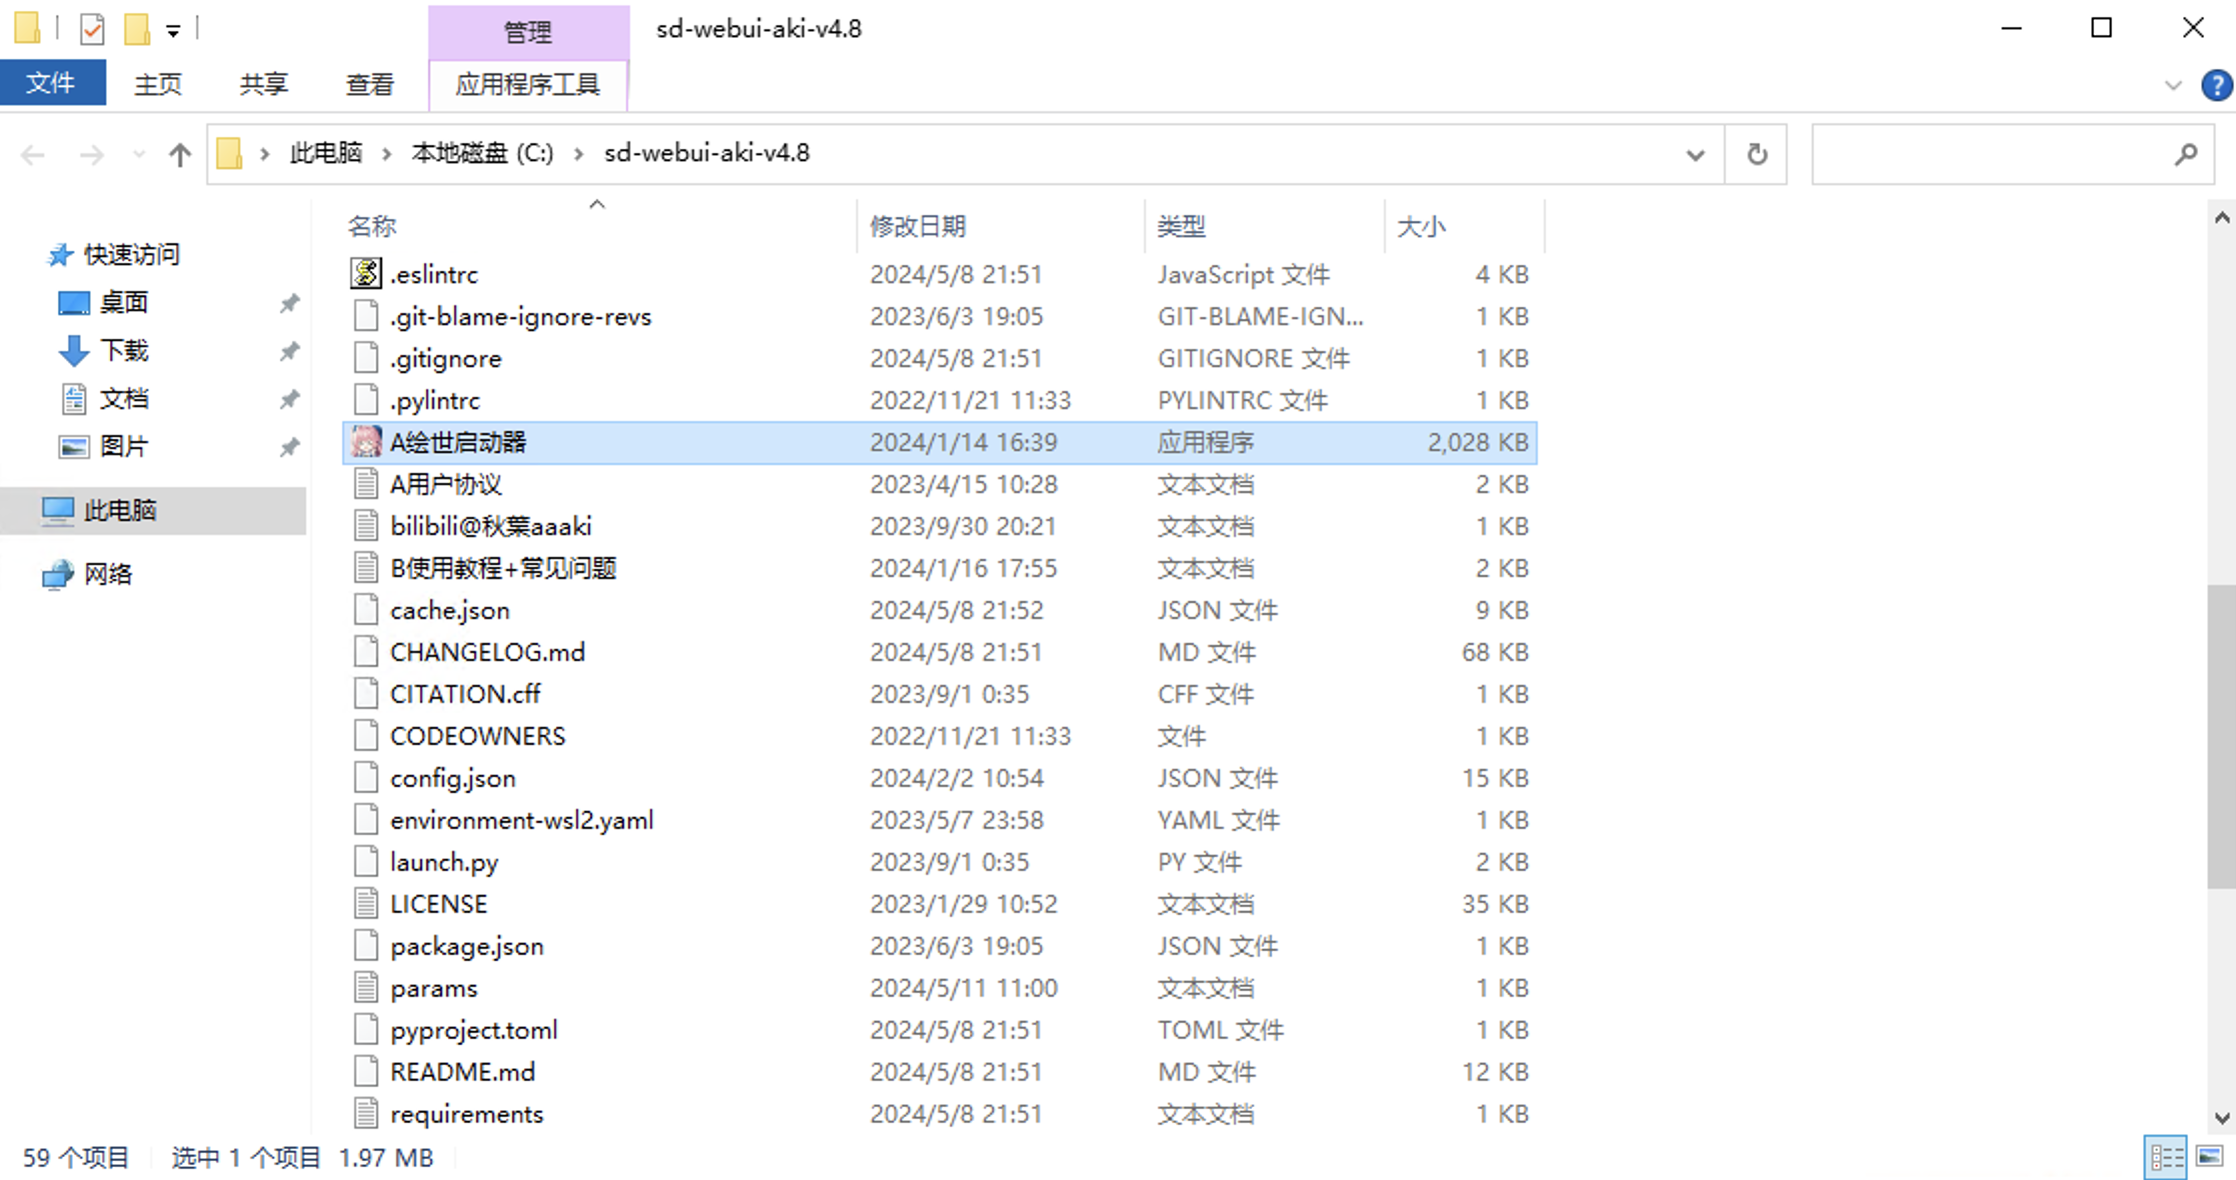Expand the 此电脑 breadcrumb chevron

pyautogui.click(x=385, y=153)
